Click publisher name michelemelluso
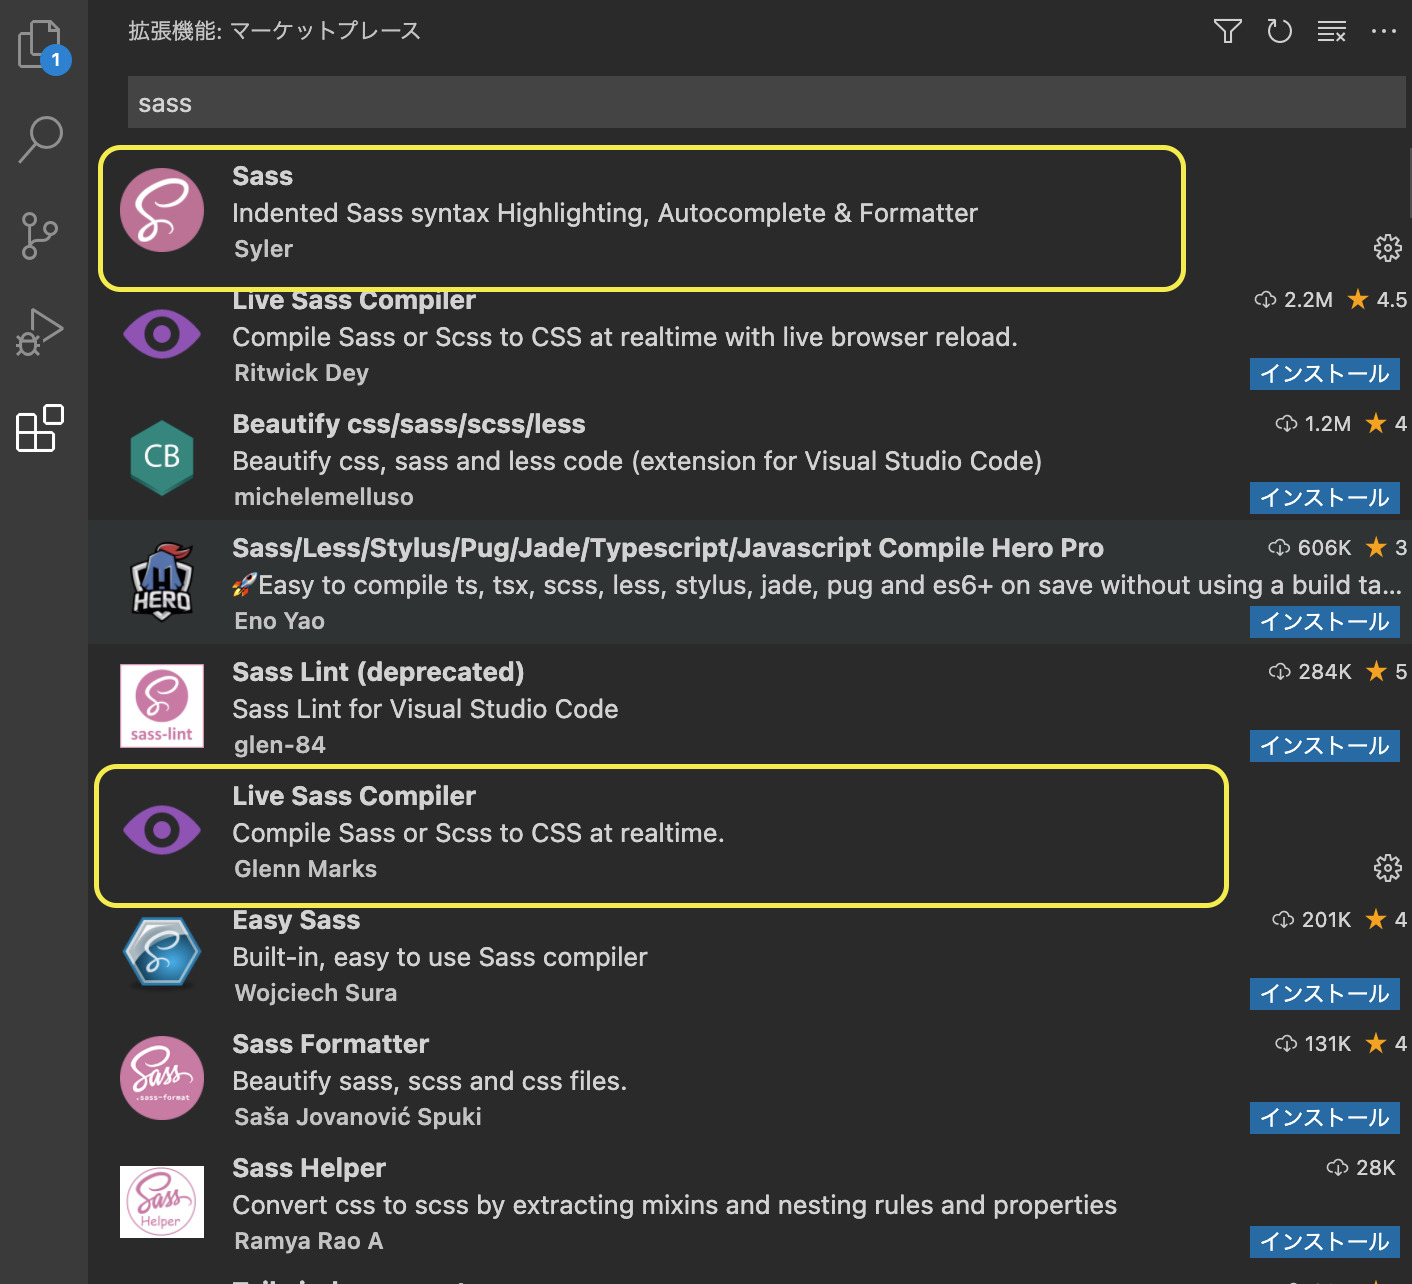Image resolution: width=1412 pixels, height=1284 pixels. click(324, 497)
